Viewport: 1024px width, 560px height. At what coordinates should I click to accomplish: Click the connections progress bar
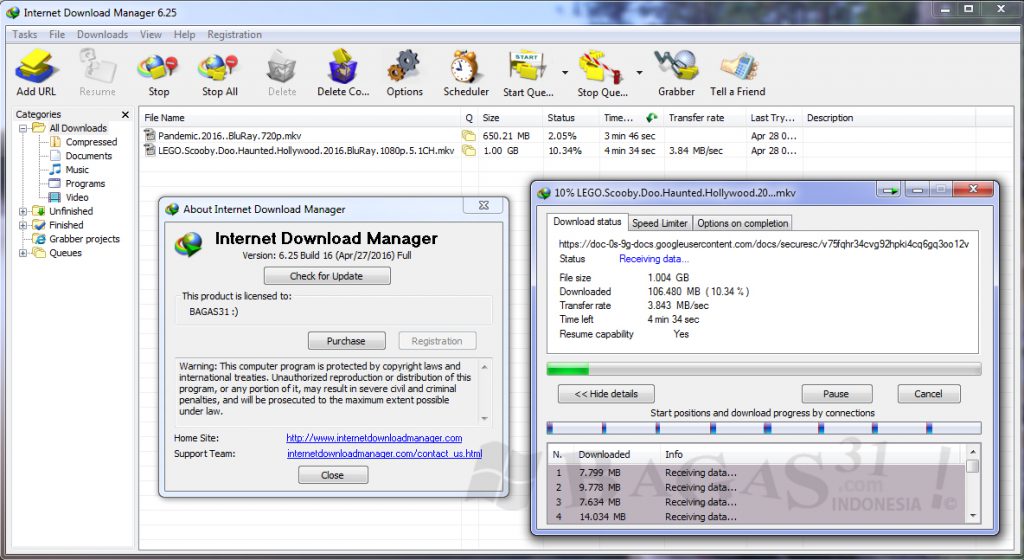763,428
